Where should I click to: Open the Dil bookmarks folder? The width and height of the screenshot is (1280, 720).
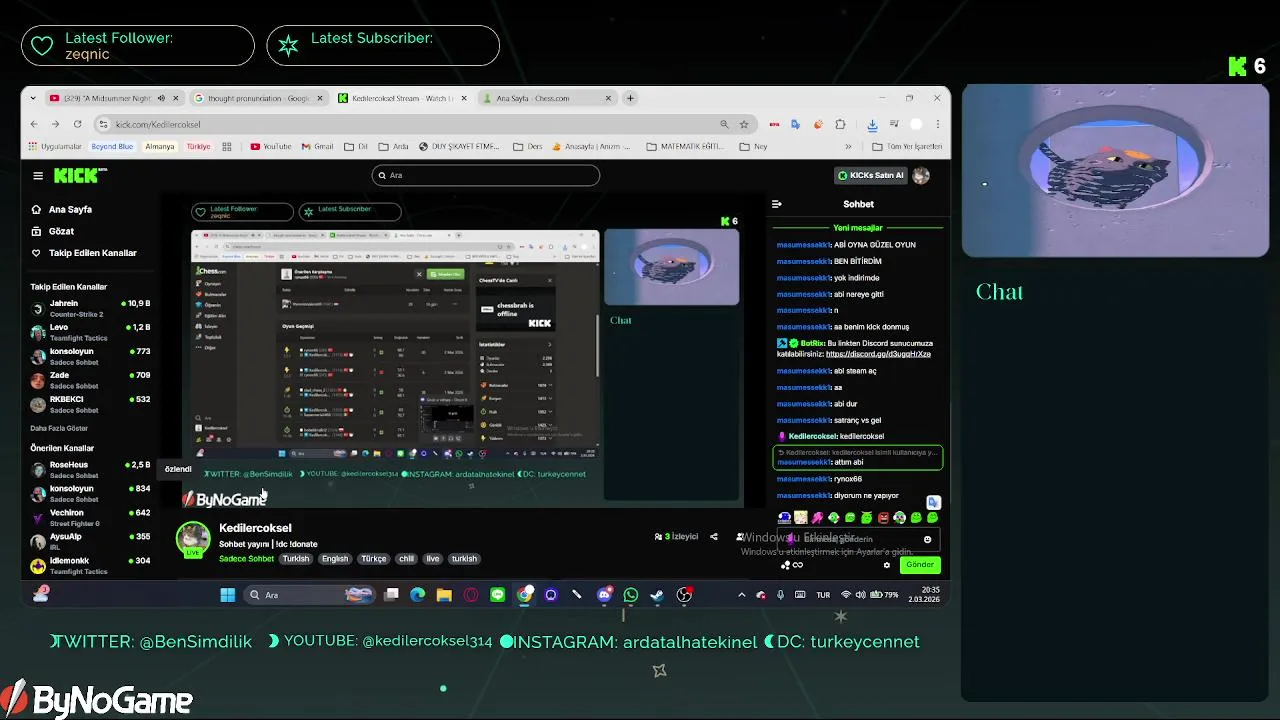point(356,147)
